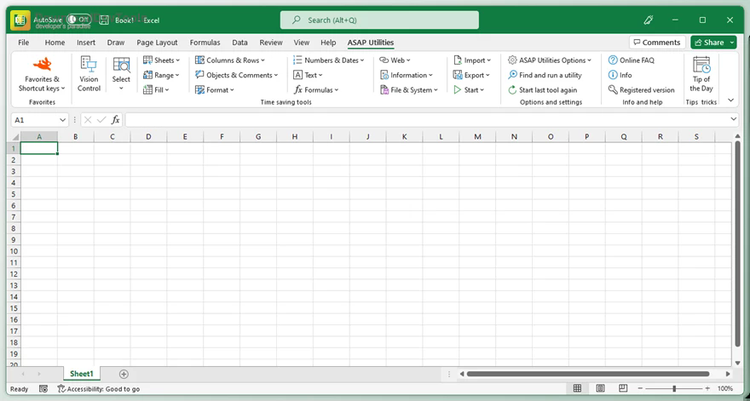Open ASAP Utilities Options menu
Image resolution: width=750 pixels, height=401 pixels.
coord(550,60)
